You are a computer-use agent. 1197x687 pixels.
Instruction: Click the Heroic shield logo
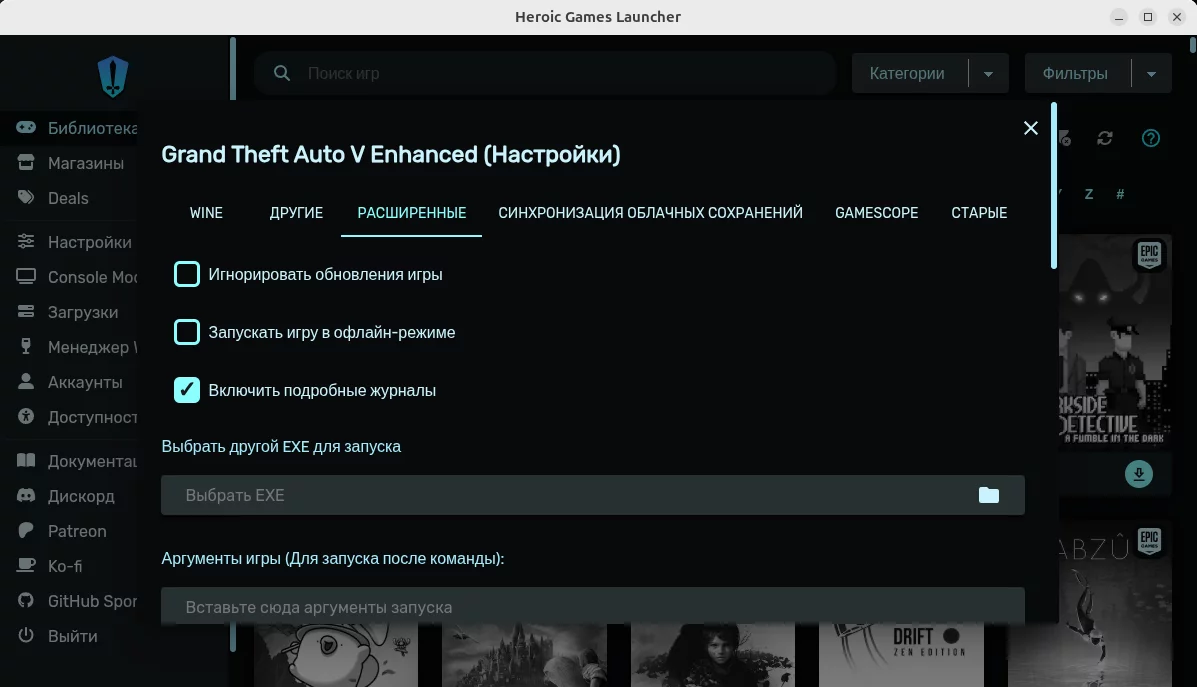[113, 76]
